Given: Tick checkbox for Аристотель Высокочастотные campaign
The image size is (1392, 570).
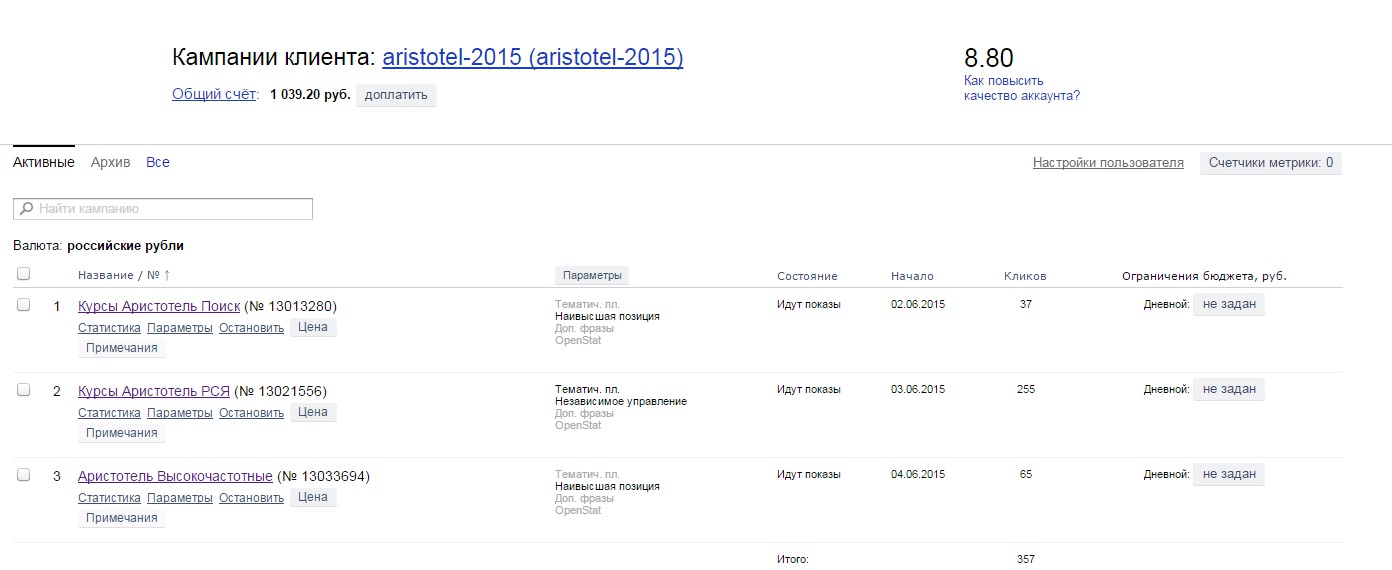Looking at the screenshot, I should 24,475.
